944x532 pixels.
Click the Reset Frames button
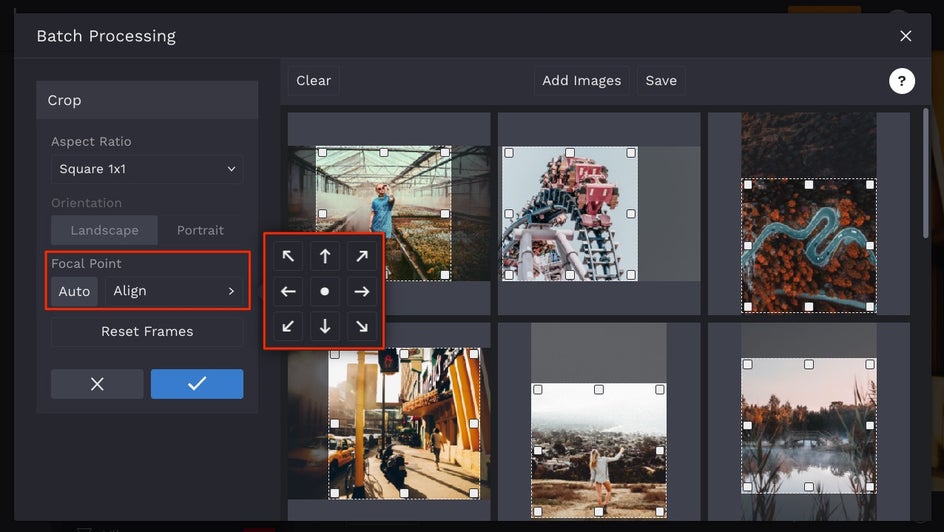147,332
